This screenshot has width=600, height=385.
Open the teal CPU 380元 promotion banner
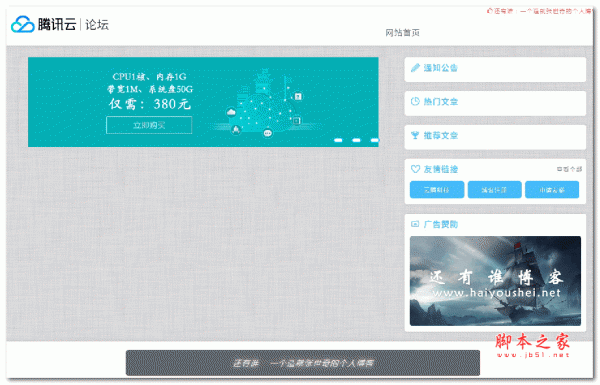(203, 102)
